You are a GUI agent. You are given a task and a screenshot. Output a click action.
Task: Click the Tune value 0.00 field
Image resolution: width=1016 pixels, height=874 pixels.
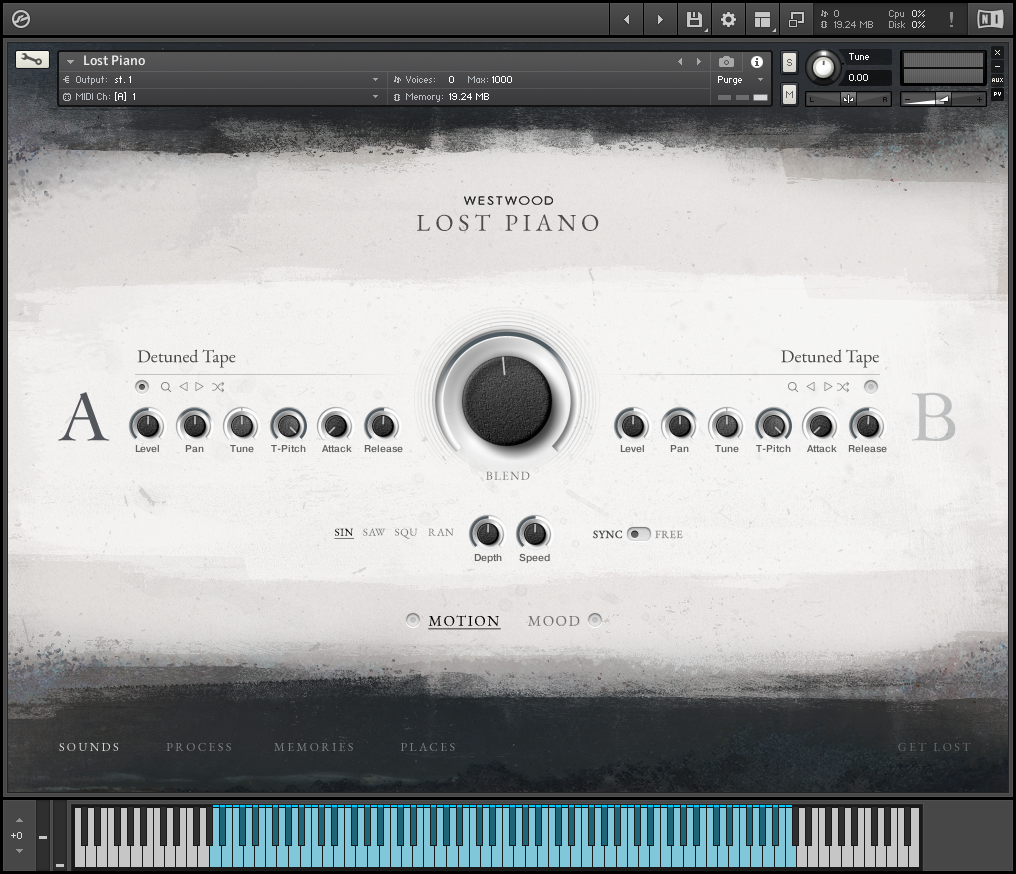[867, 78]
